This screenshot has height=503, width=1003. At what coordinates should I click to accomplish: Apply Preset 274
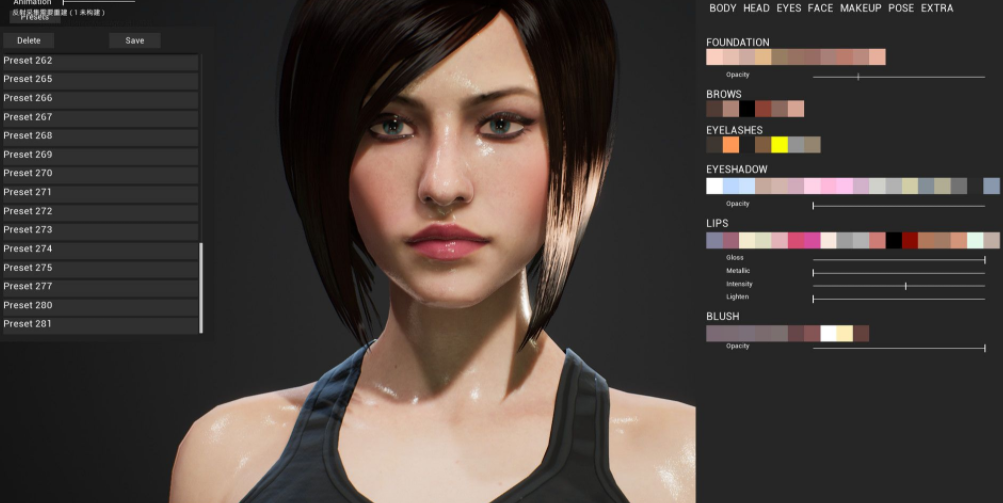coord(100,249)
